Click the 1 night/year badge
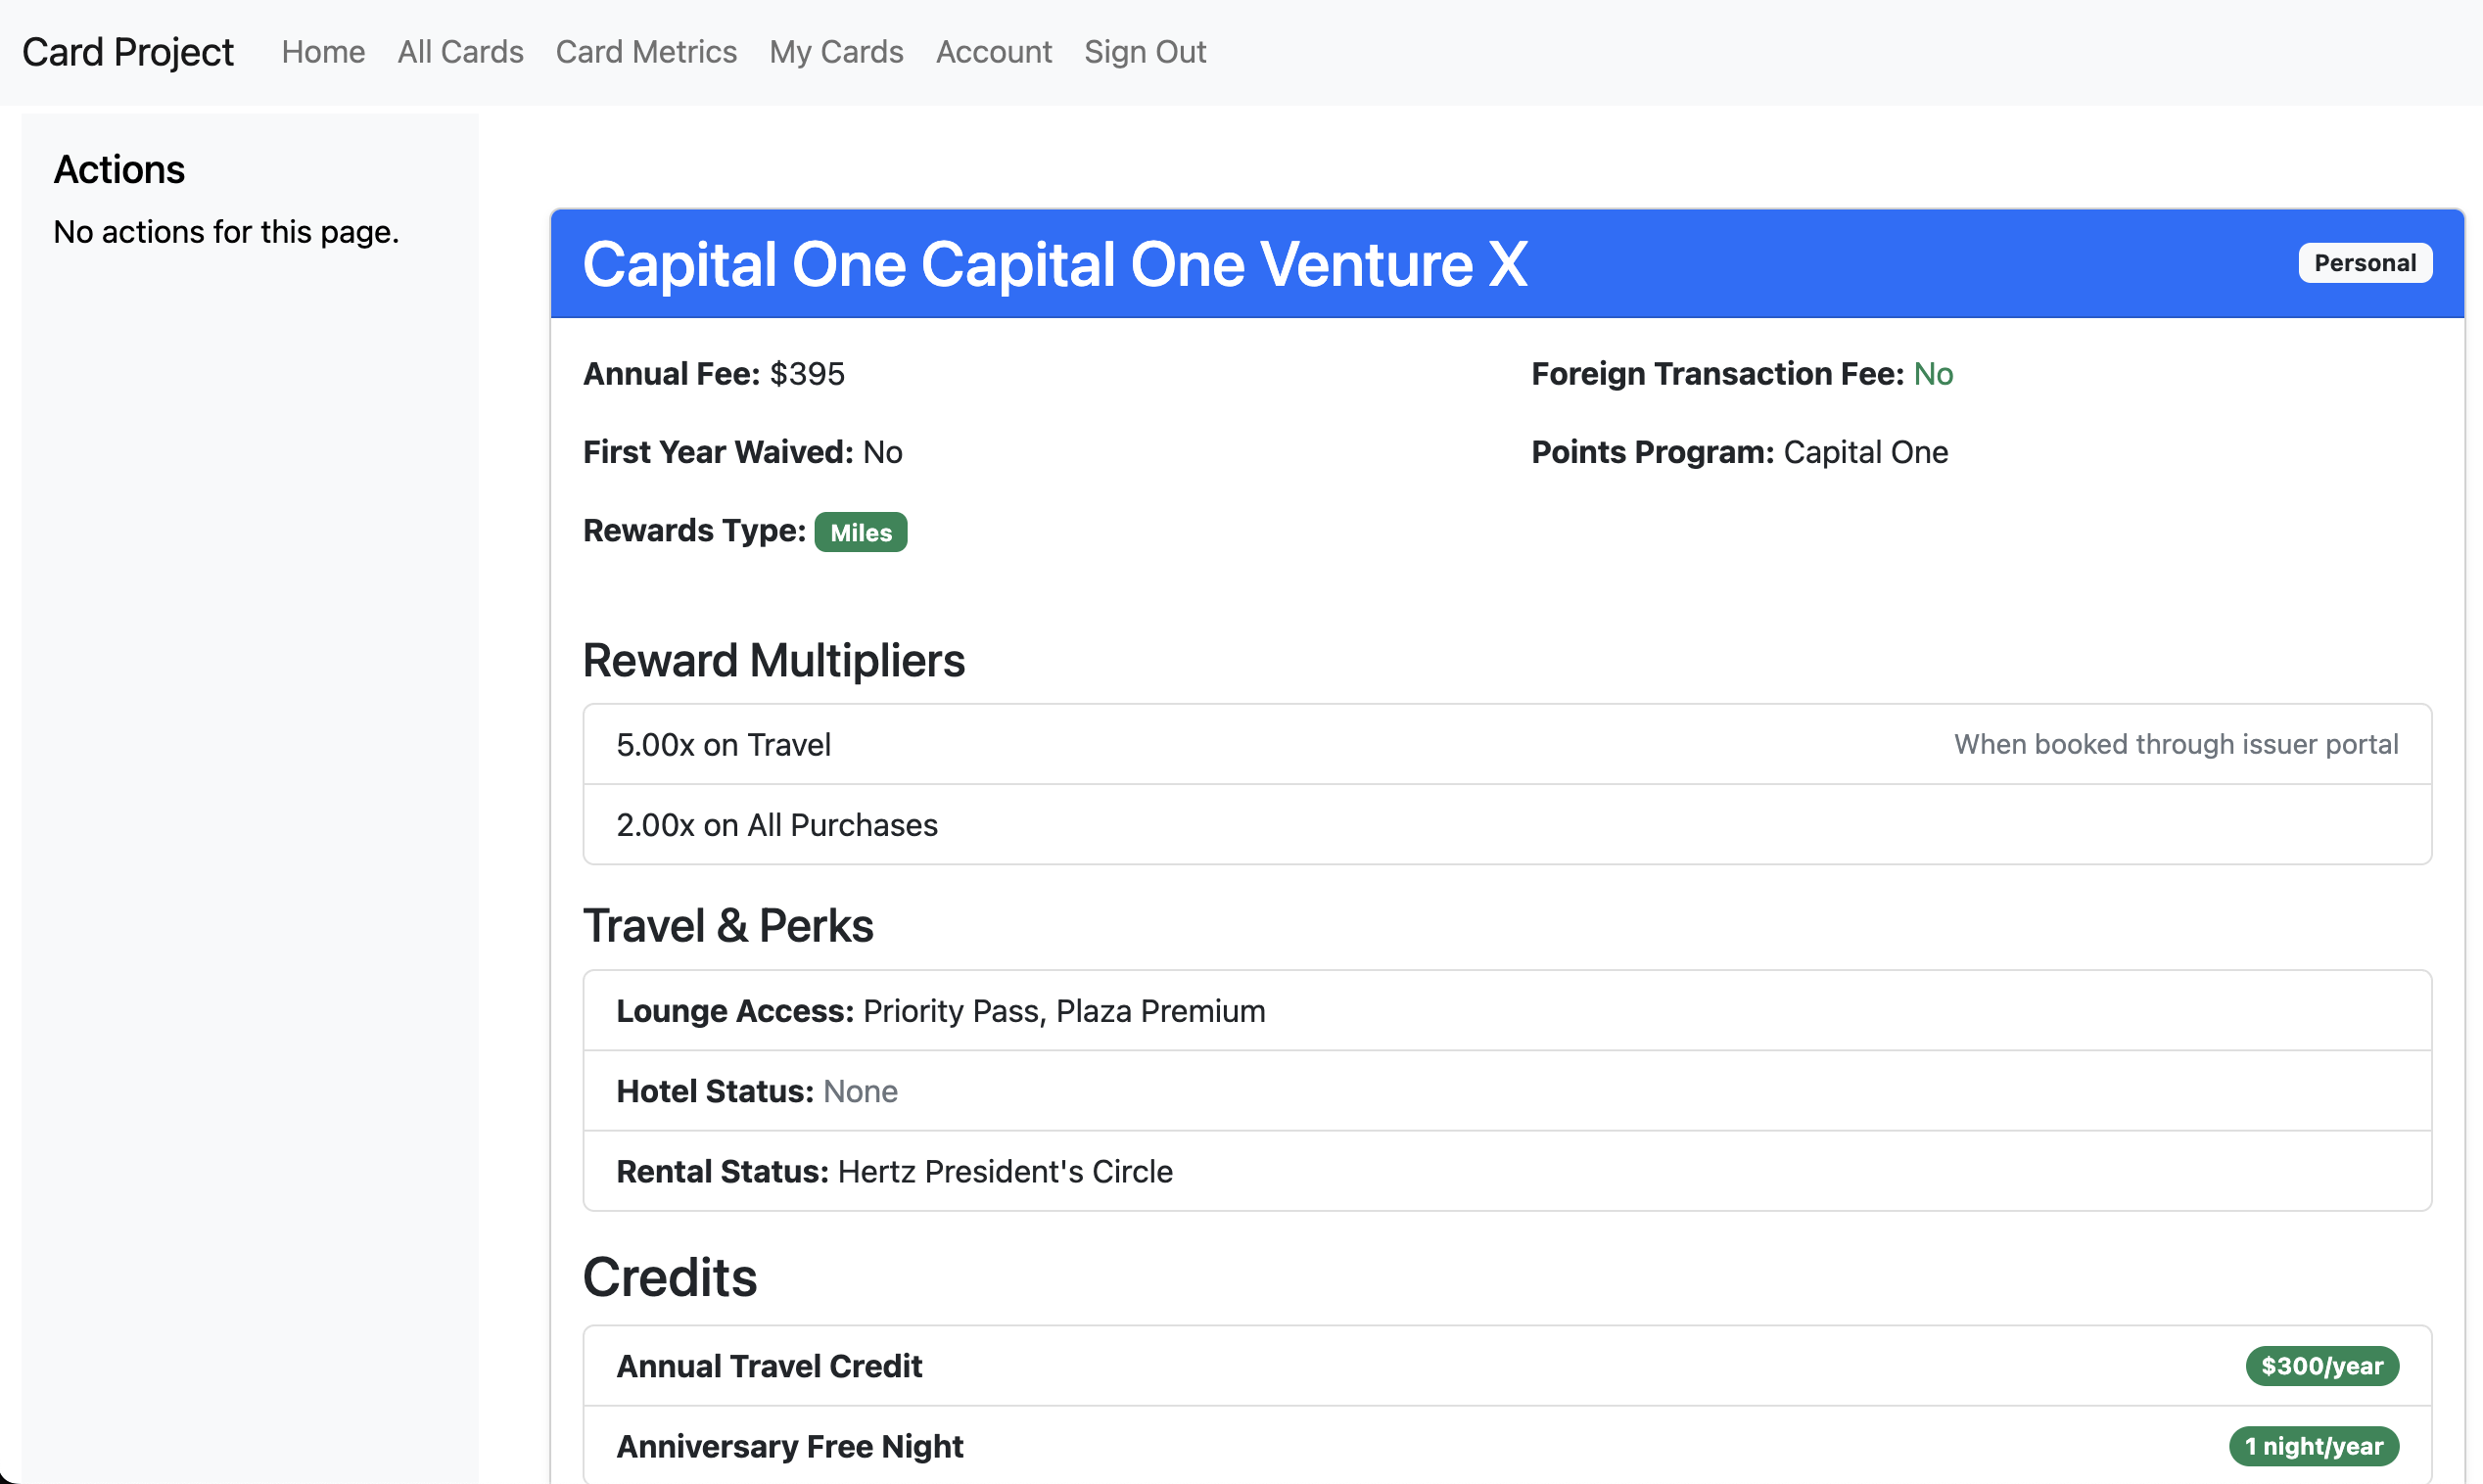This screenshot has height=1484, width=2483. 2313,1446
